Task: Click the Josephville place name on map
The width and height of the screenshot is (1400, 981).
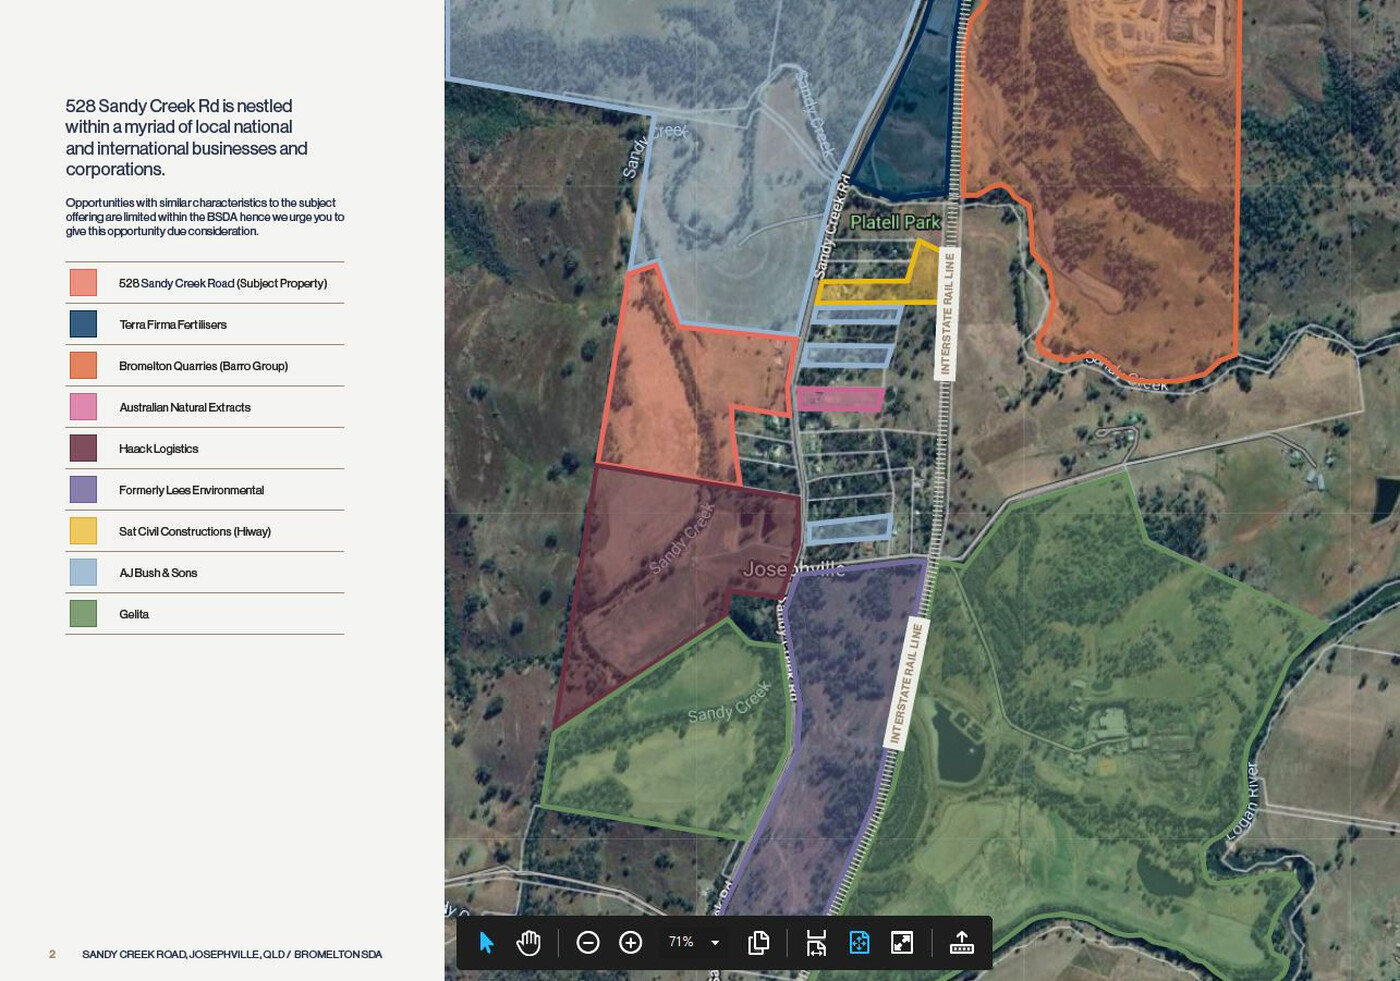Action: tap(793, 569)
